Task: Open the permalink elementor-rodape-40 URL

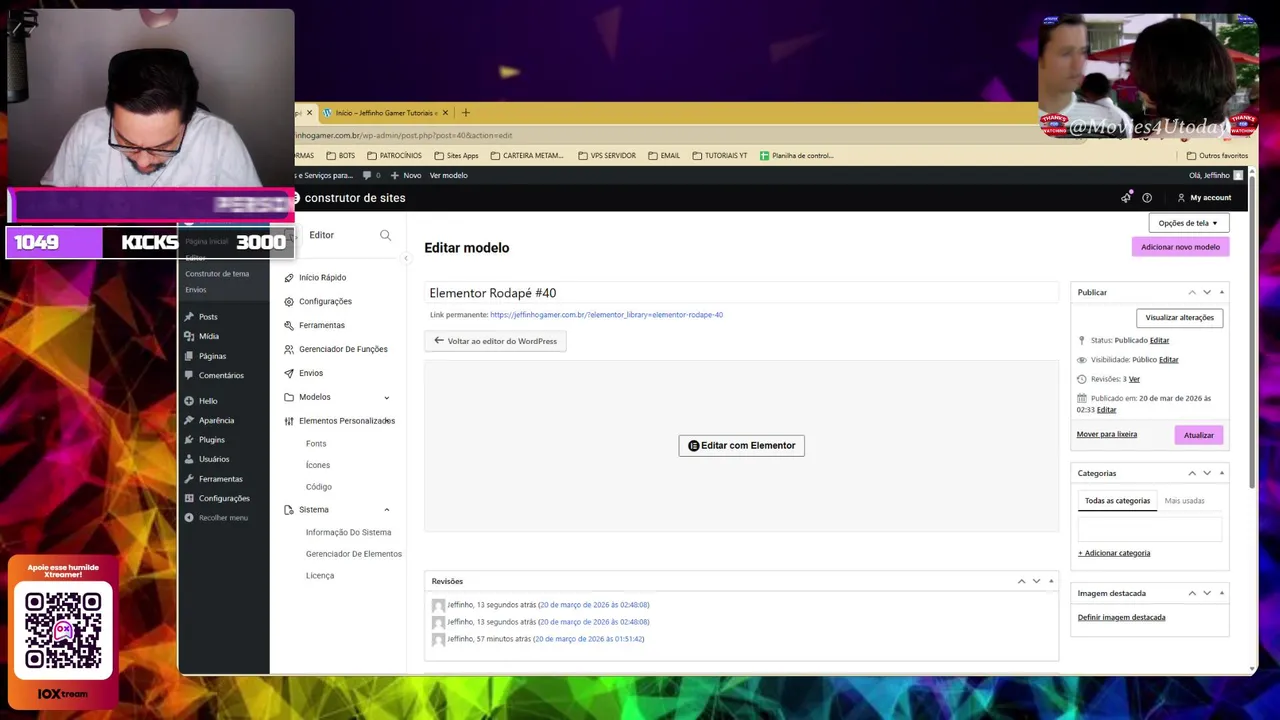Action: click(606, 315)
